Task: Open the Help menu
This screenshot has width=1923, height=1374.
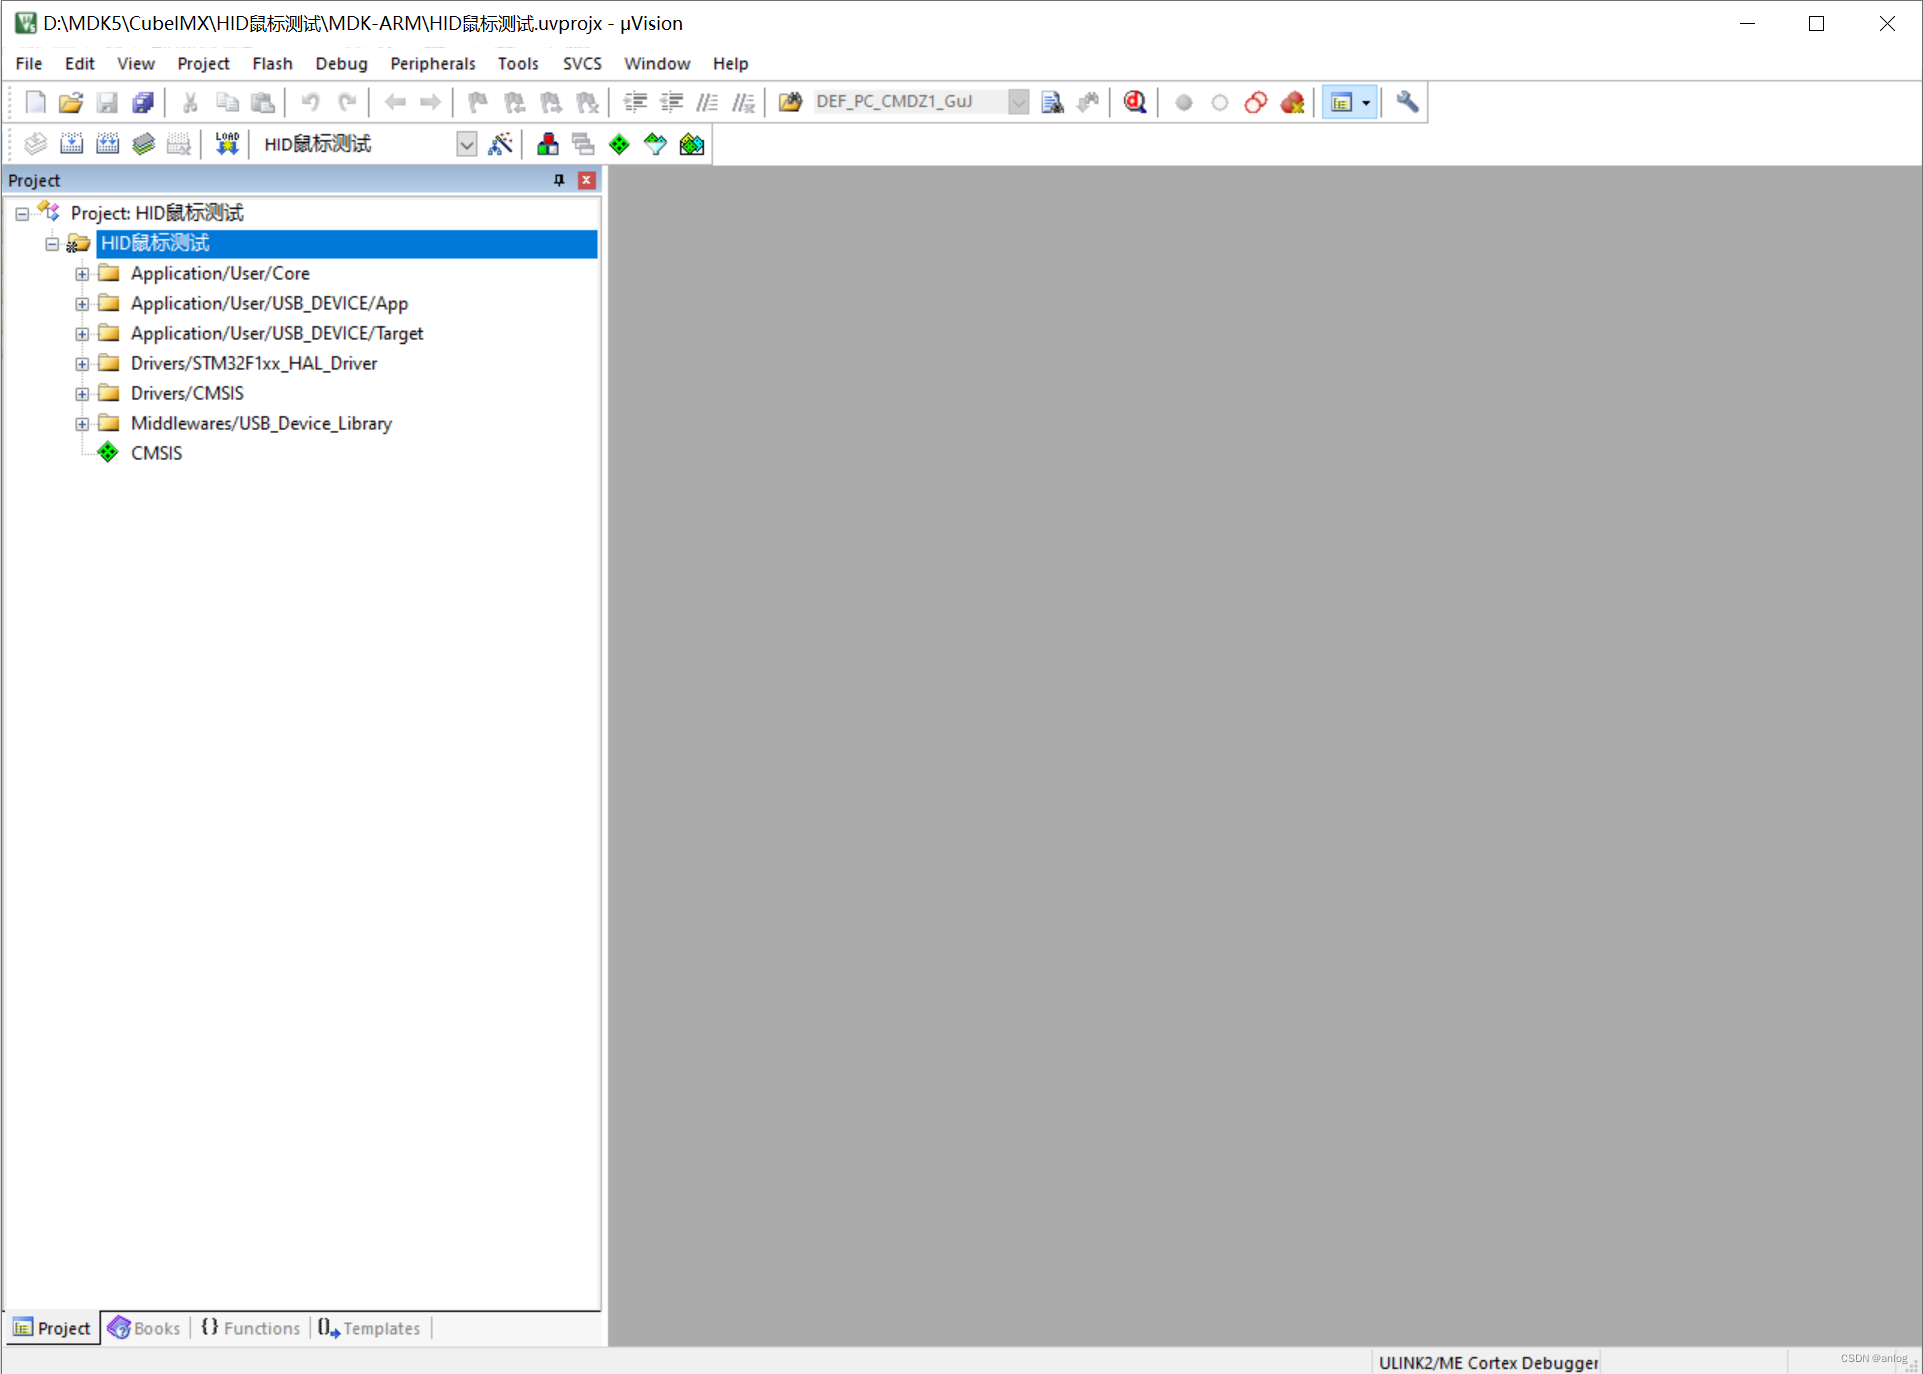Action: pos(730,63)
